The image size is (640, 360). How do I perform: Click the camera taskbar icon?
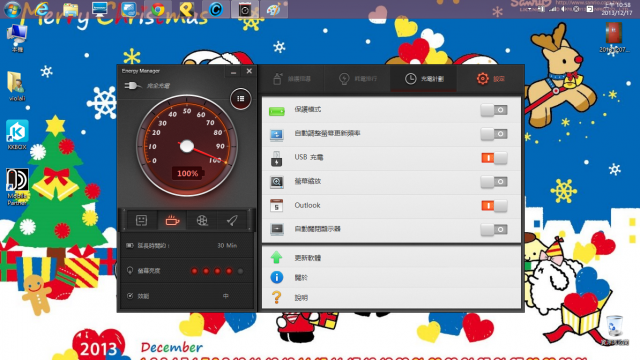point(245,9)
